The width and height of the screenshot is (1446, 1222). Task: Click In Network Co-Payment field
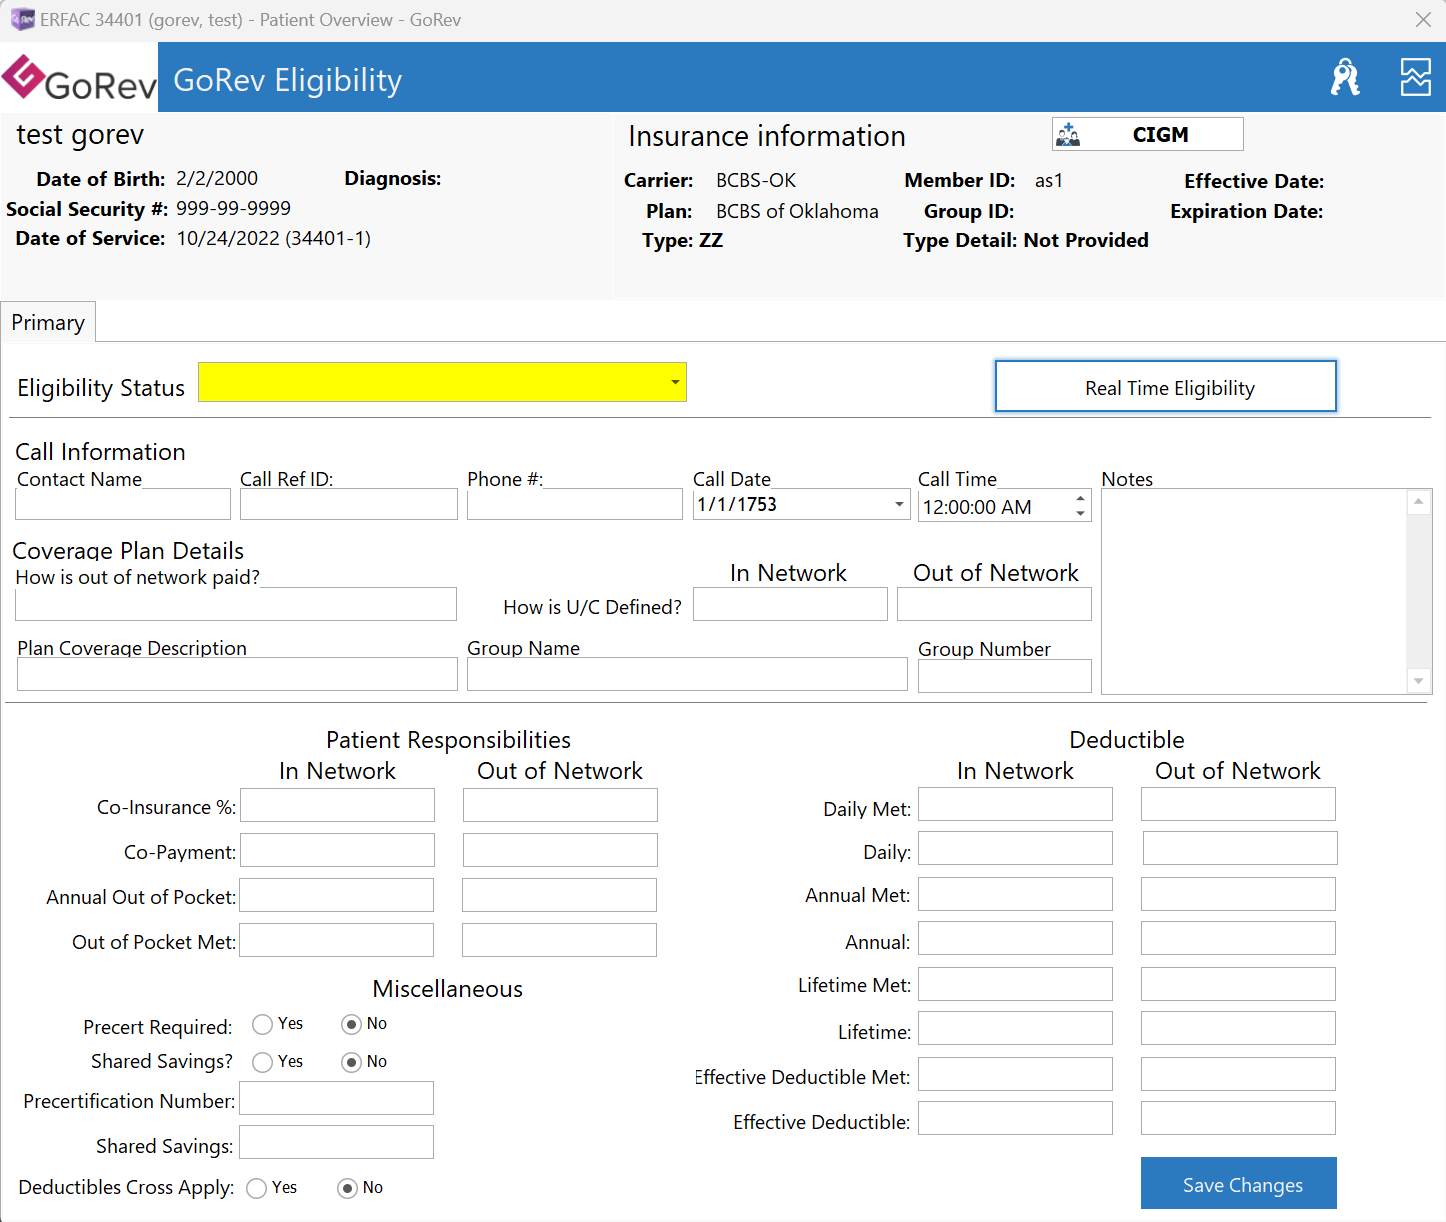pyautogui.click(x=338, y=850)
